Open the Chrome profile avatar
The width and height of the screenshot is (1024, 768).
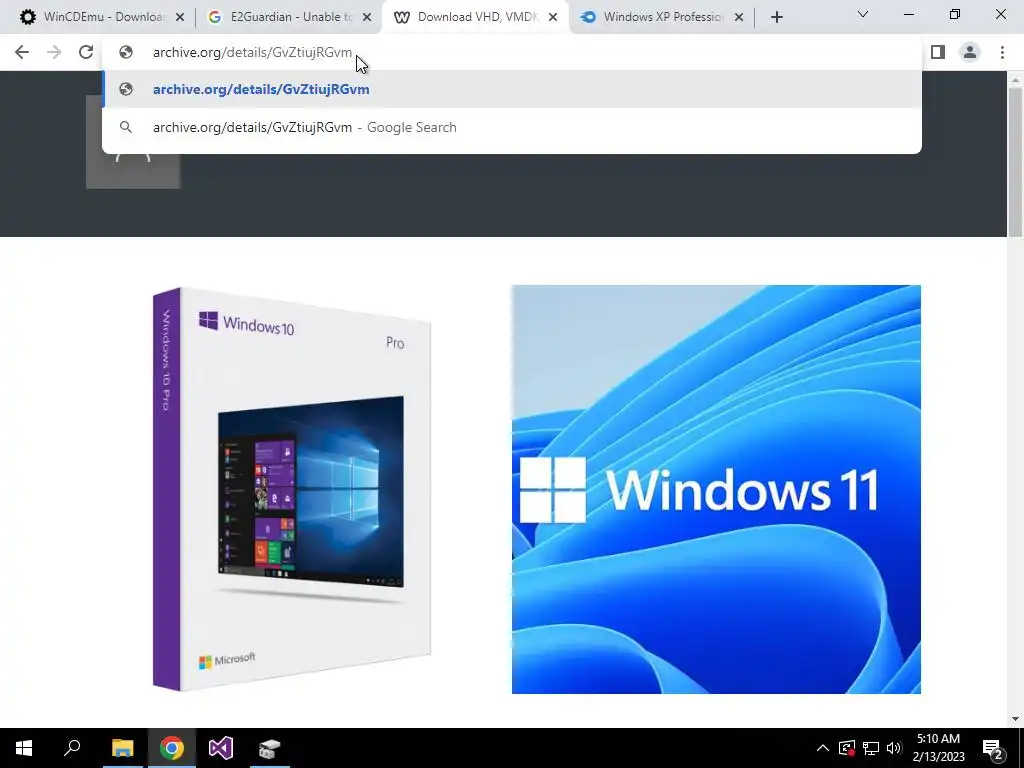pos(970,52)
